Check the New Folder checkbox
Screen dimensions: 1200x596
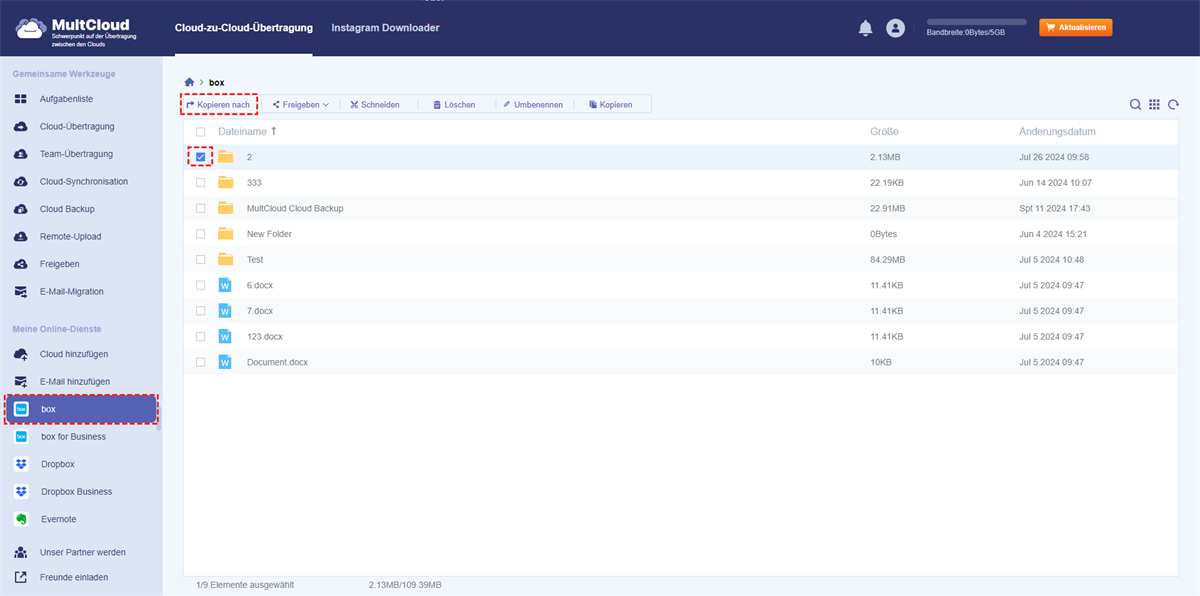pos(201,234)
